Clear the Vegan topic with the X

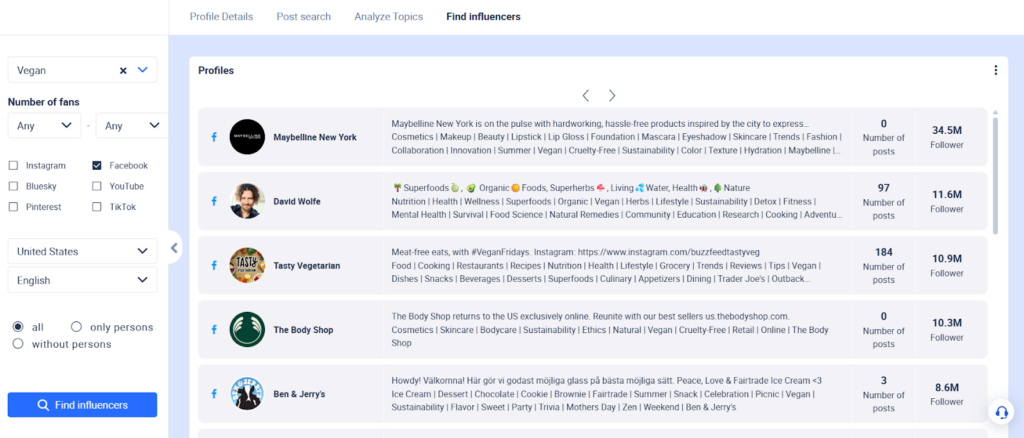click(x=123, y=71)
